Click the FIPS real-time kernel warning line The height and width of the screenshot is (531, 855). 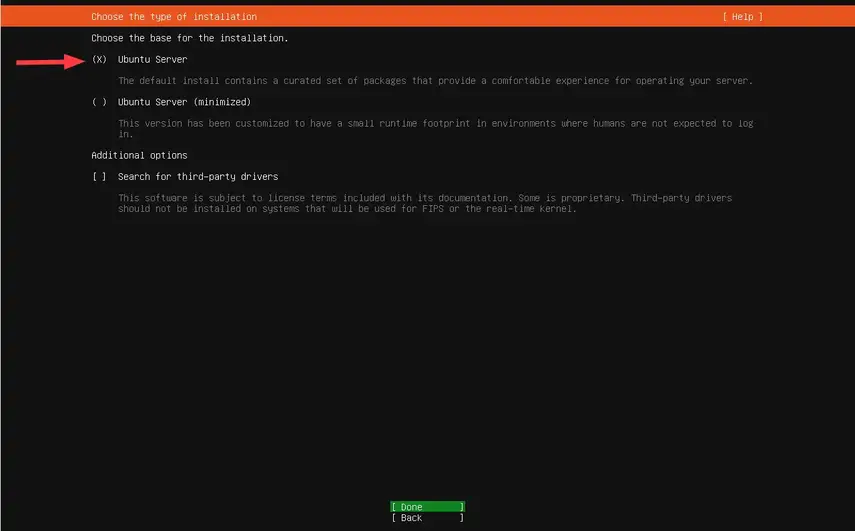tap(347, 209)
